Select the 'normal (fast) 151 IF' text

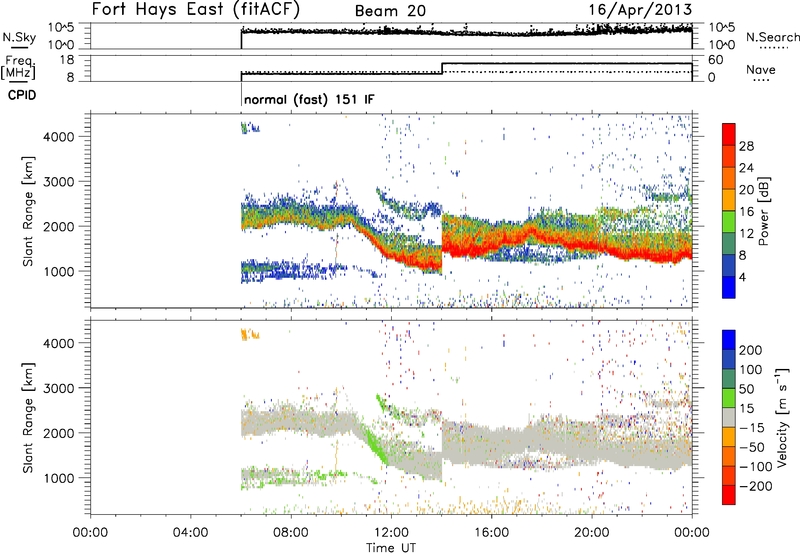(309, 99)
